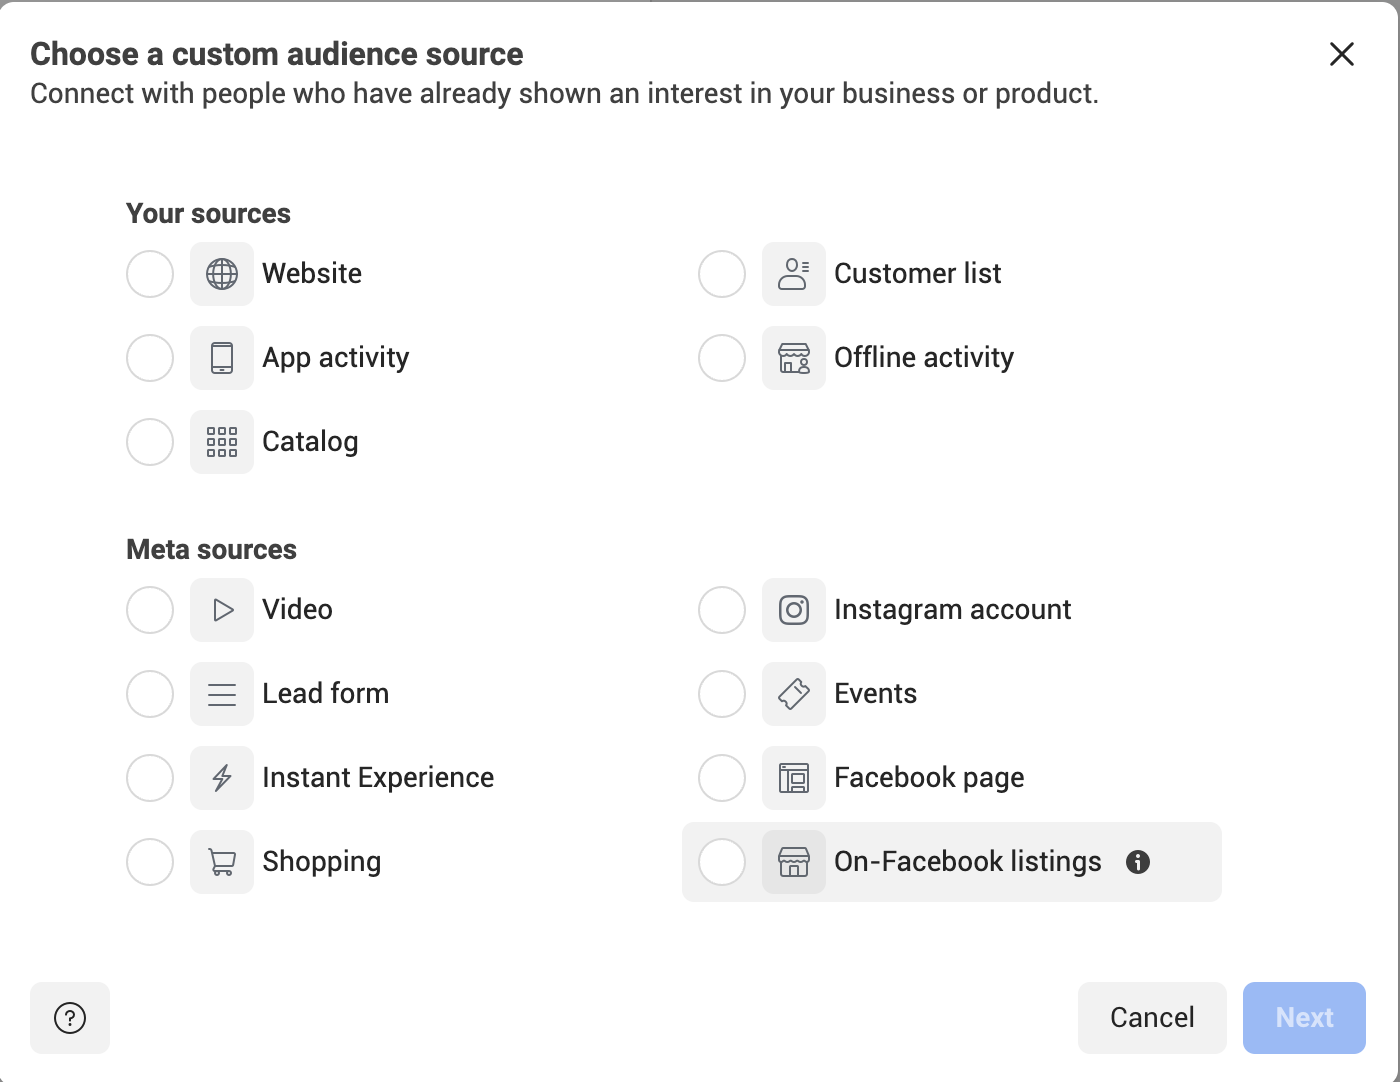Select the Instagram account radio button
The image size is (1400, 1082).
point(722,610)
